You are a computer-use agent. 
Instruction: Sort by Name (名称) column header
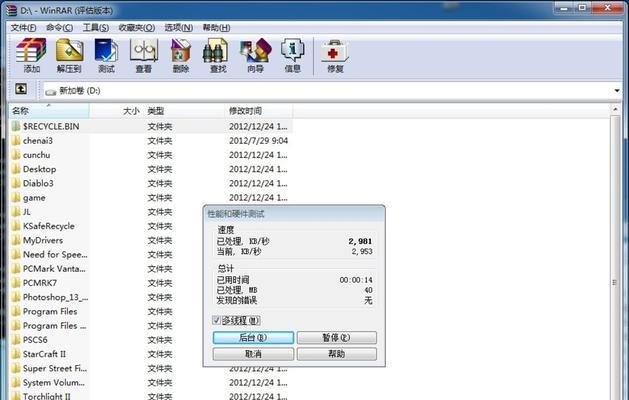[49, 111]
